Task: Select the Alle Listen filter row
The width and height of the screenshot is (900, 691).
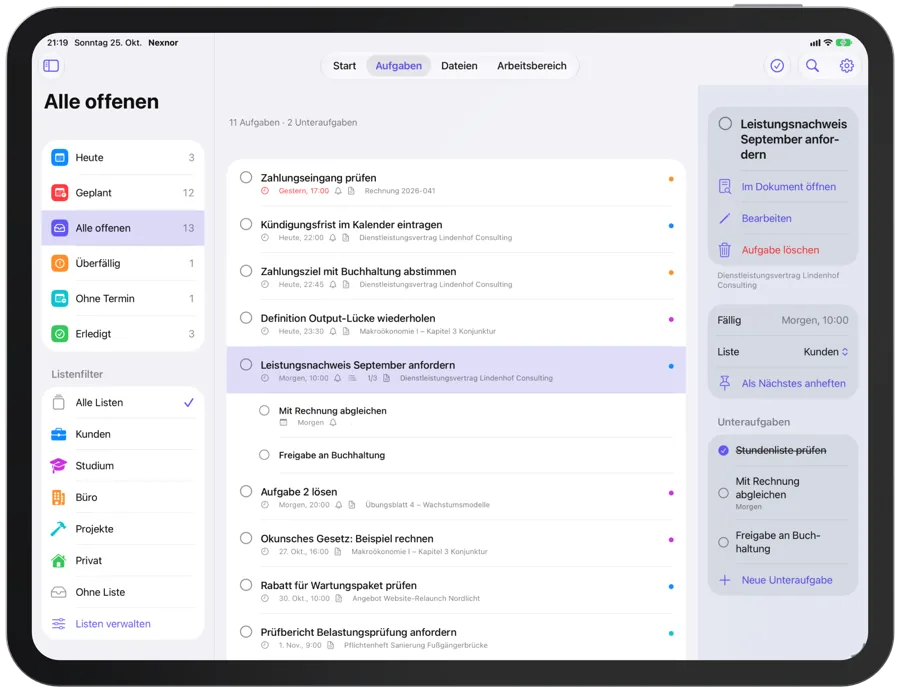Action: point(123,403)
